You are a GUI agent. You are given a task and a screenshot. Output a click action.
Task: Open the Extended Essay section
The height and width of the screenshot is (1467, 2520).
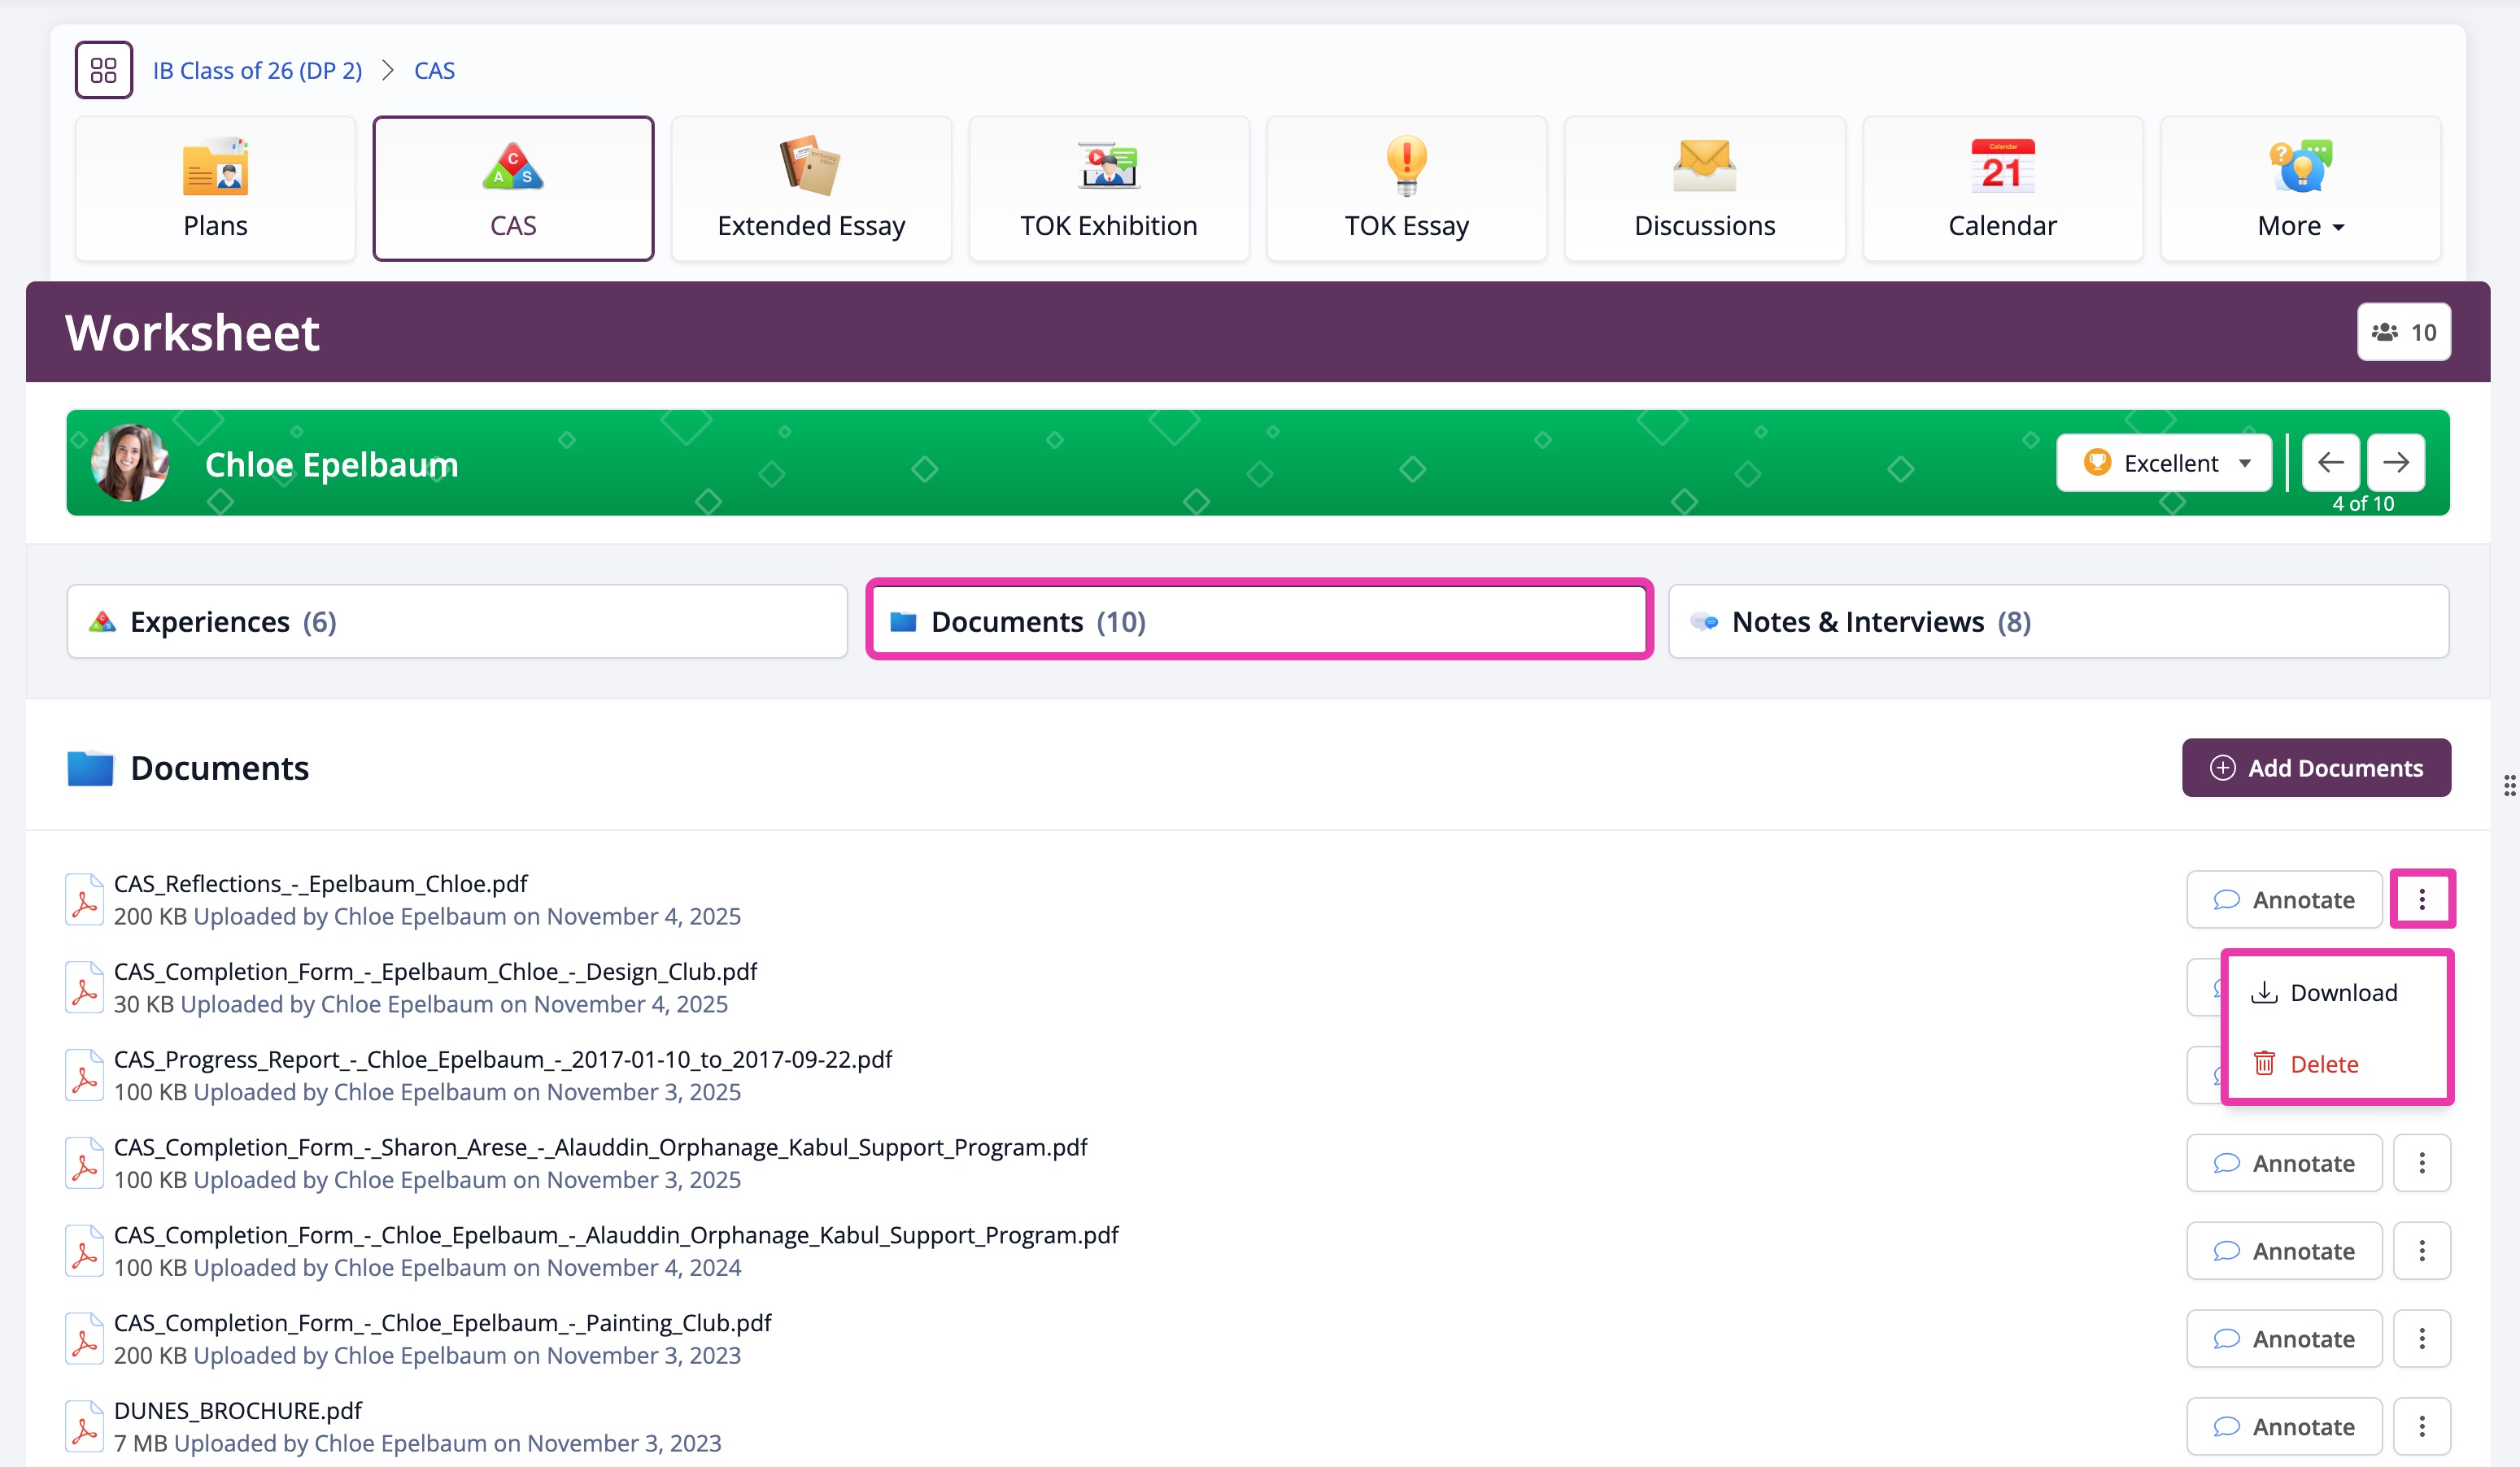pyautogui.click(x=810, y=188)
